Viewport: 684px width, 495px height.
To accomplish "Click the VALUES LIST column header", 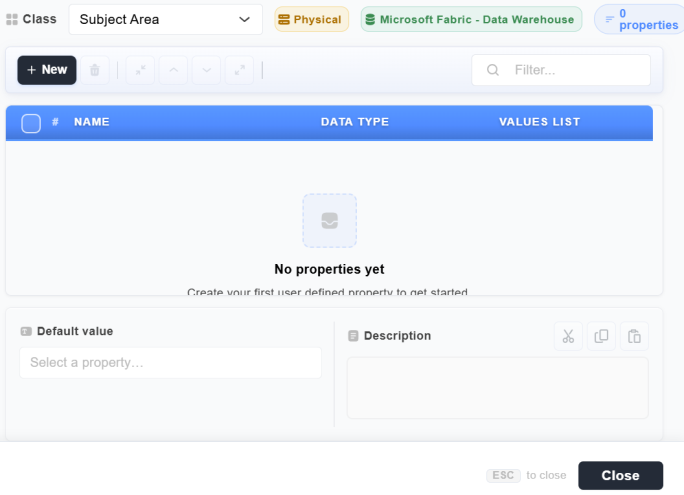I will click(x=540, y=122).
